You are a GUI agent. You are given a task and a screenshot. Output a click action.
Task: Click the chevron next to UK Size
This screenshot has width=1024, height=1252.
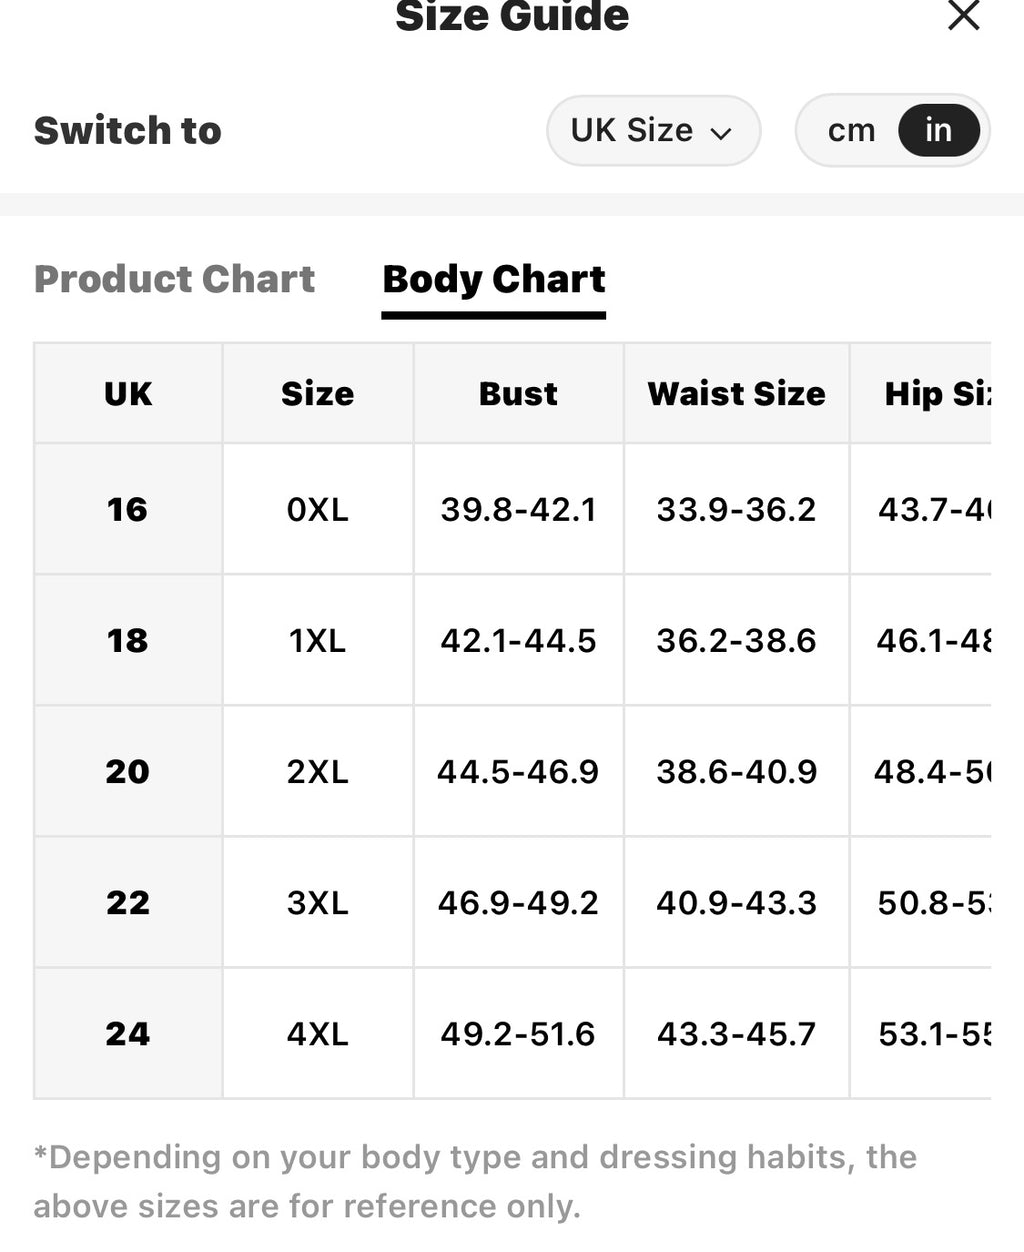point(721,133)
